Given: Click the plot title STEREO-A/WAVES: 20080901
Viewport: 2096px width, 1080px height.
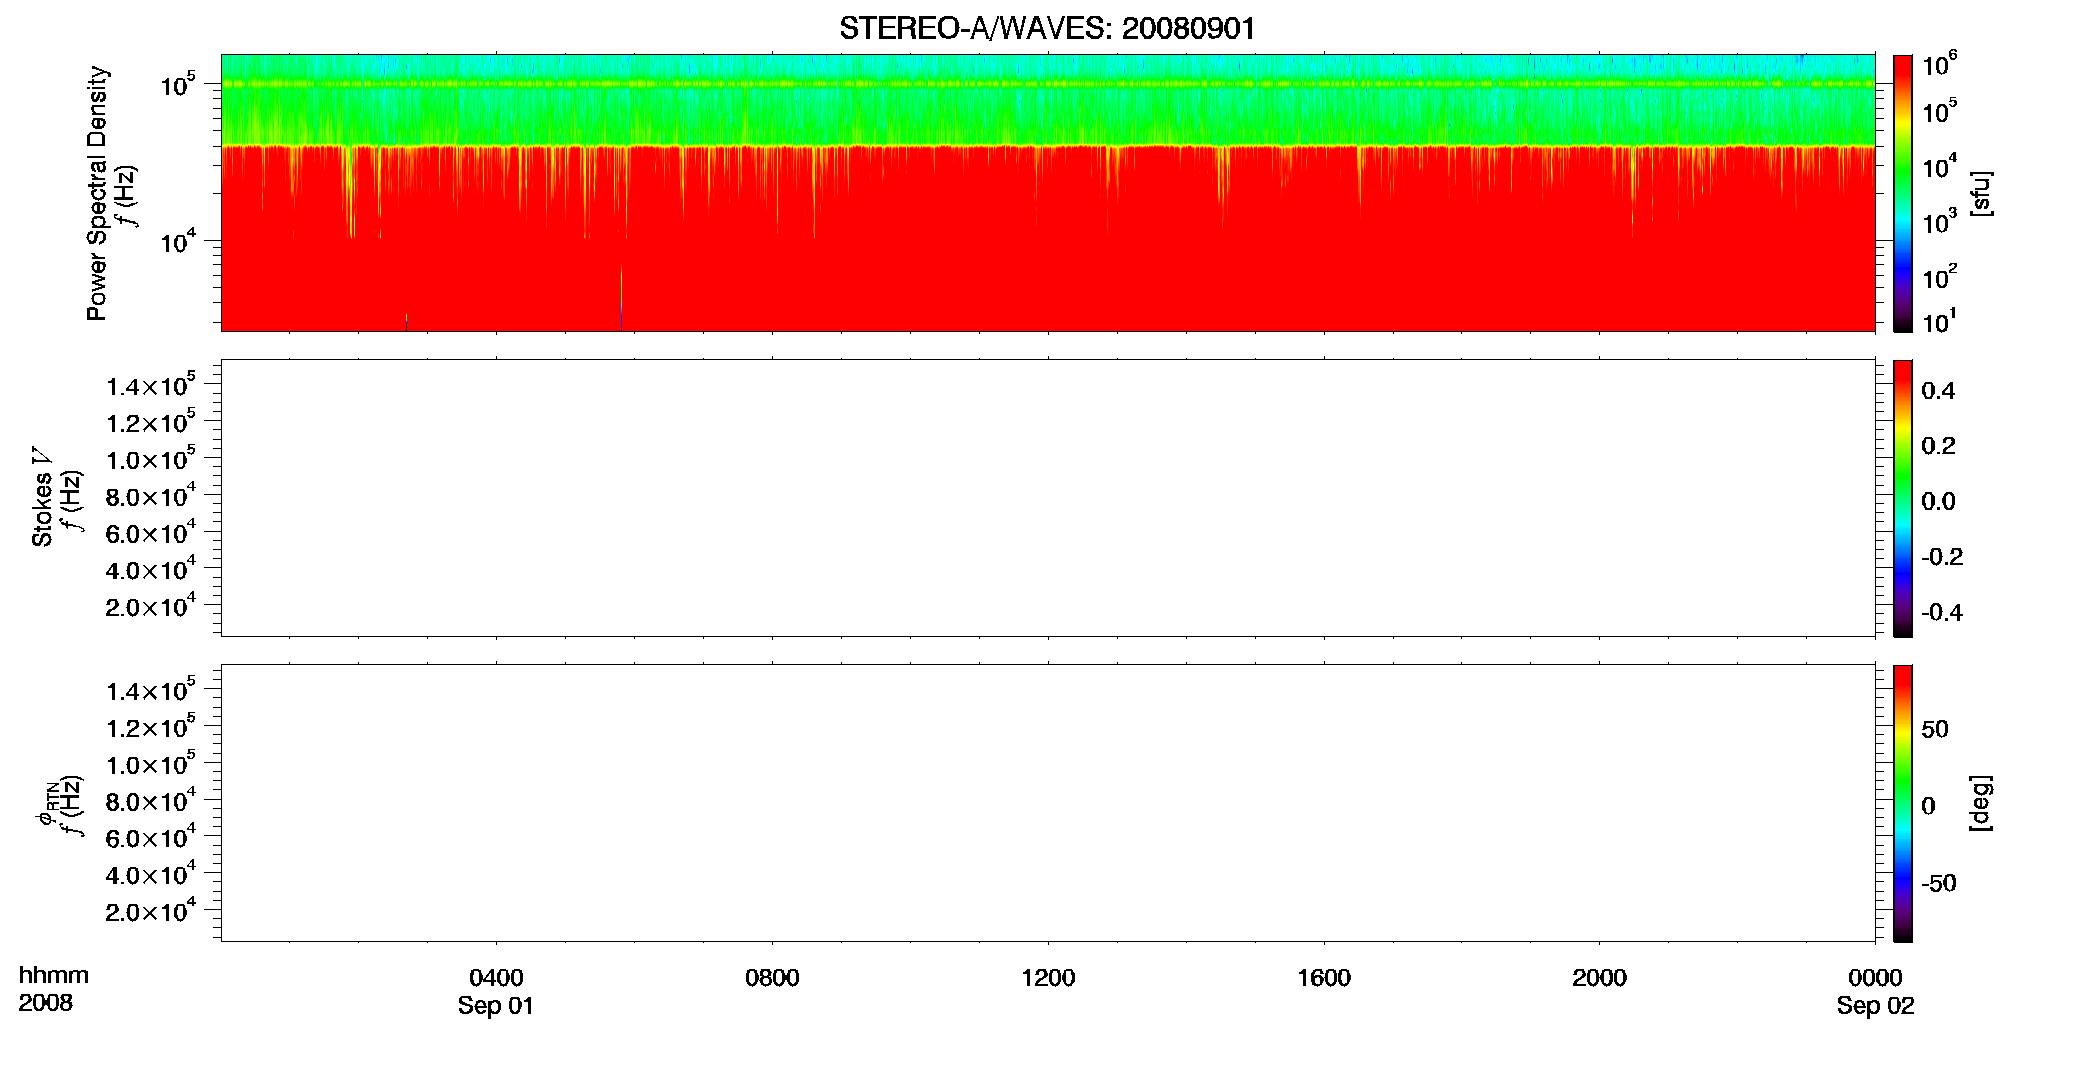Looking at the screenshot, I should tap(1047, 28).
